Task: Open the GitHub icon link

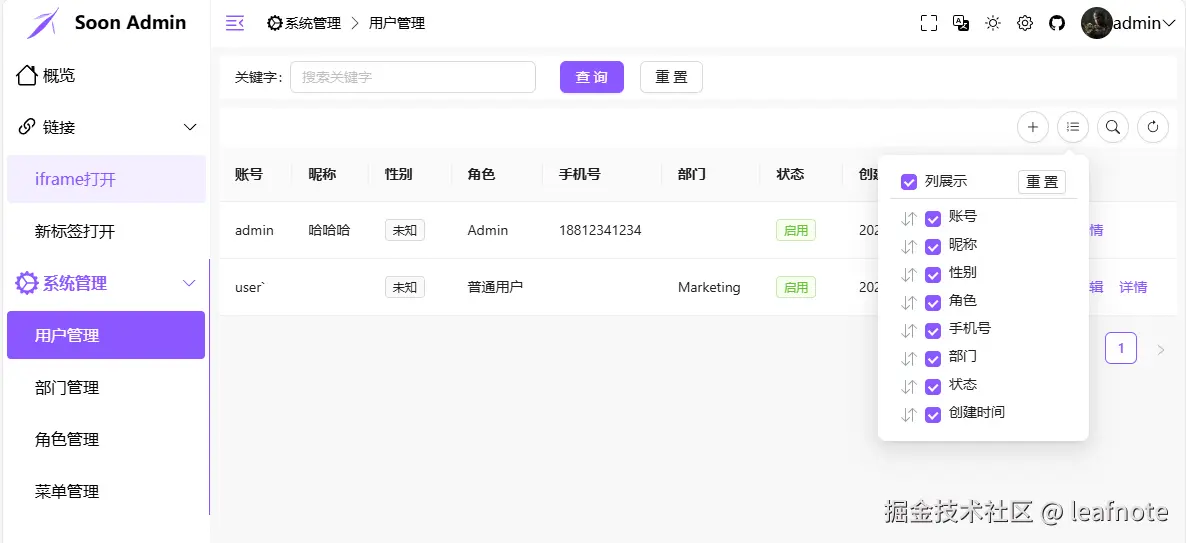Action: (1057, 23)
